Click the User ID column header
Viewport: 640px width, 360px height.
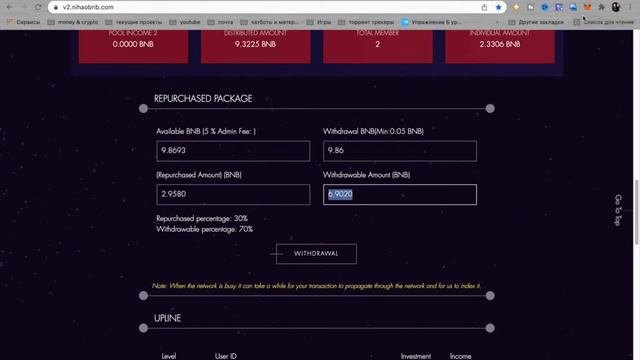point(226,356)
